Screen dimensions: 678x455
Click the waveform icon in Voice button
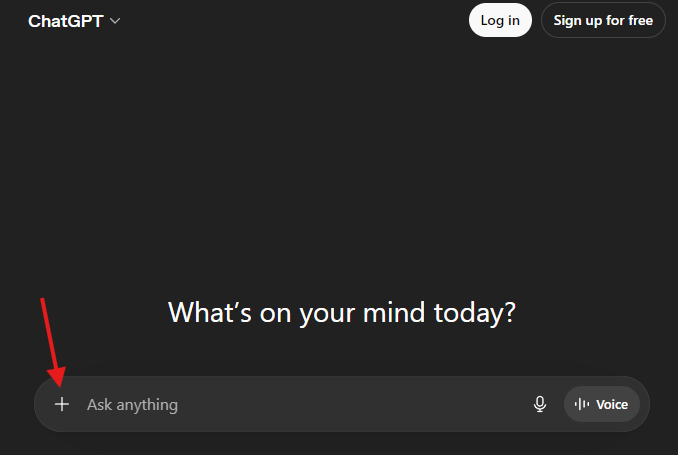pyautogui.click(x=582, y=404)
